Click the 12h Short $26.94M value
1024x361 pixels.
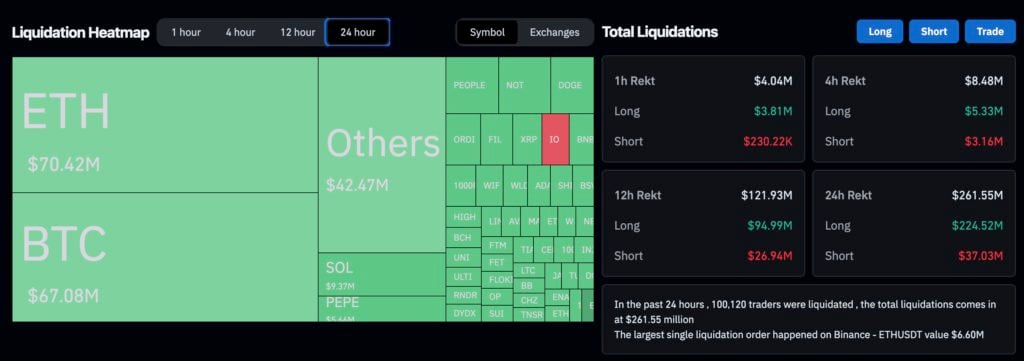(770, 256)
